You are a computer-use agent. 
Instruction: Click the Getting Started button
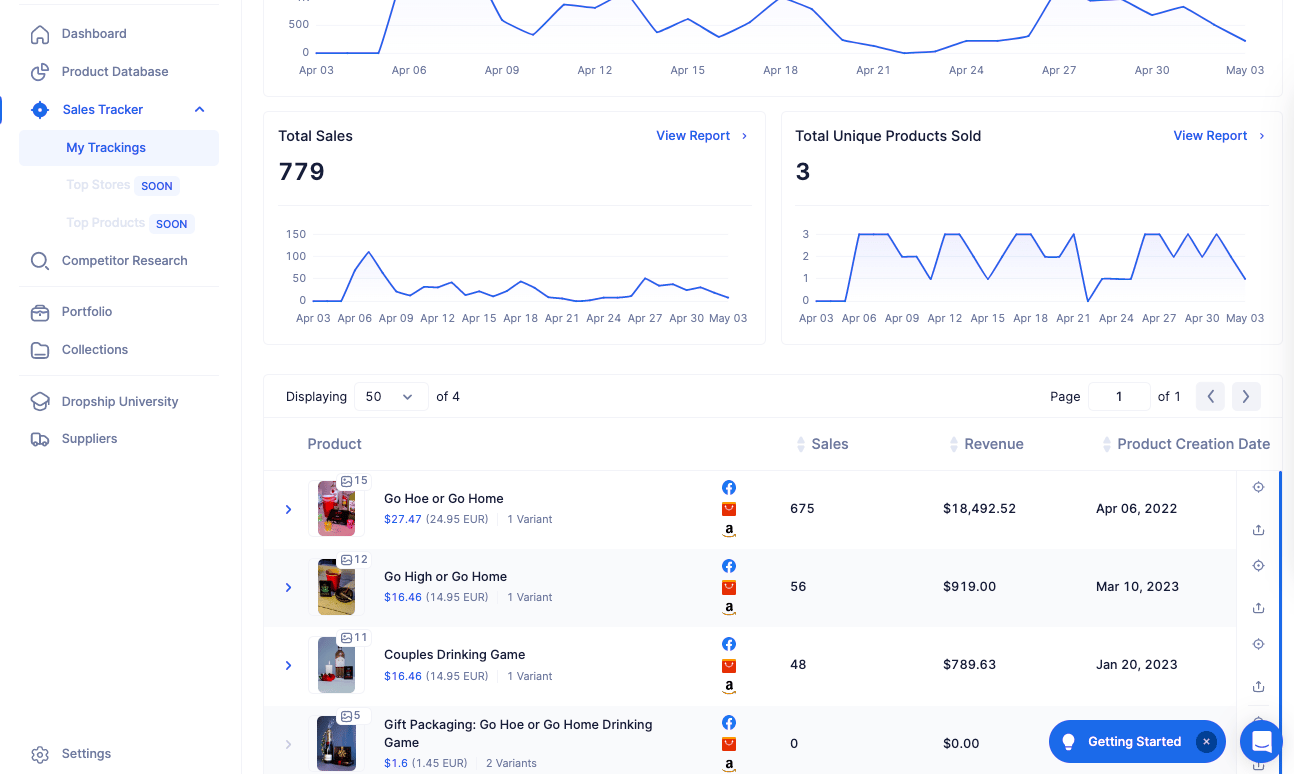tap(1135, 742)
